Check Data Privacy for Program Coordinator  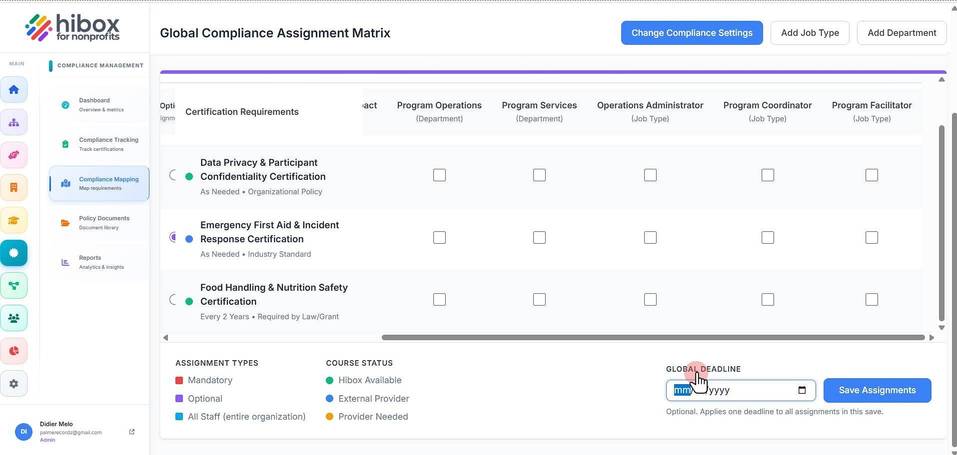tap(768, 175)
